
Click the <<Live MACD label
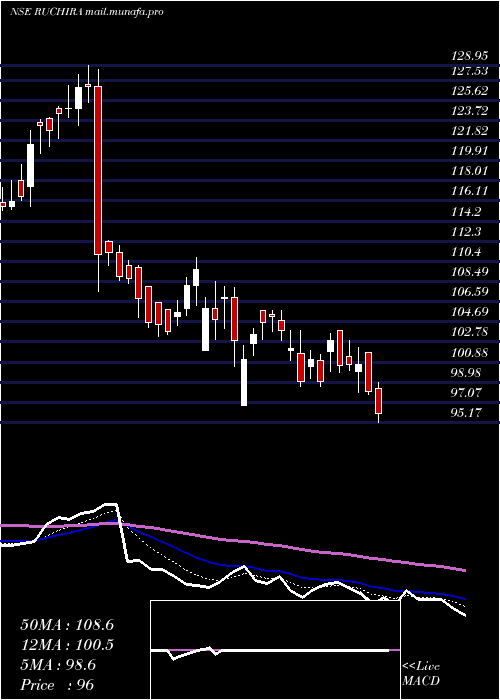pos(421,674)
